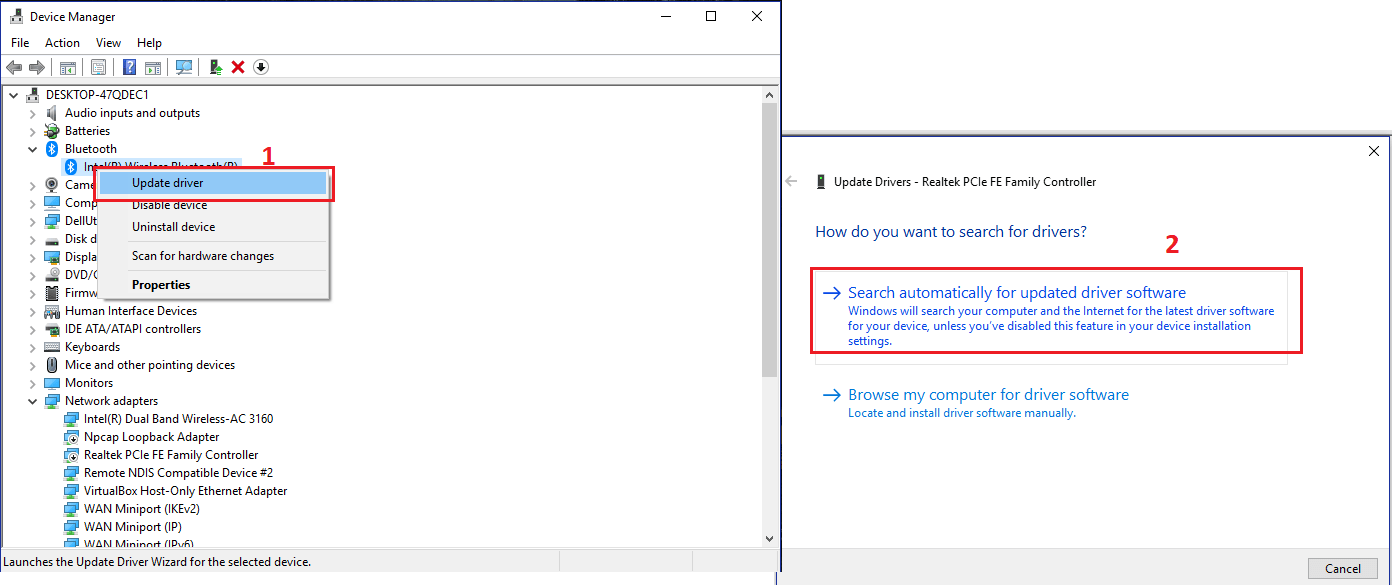Select the Scan for hardware changes icon
Screen dimensions: 1392x586
click(184, 67)
